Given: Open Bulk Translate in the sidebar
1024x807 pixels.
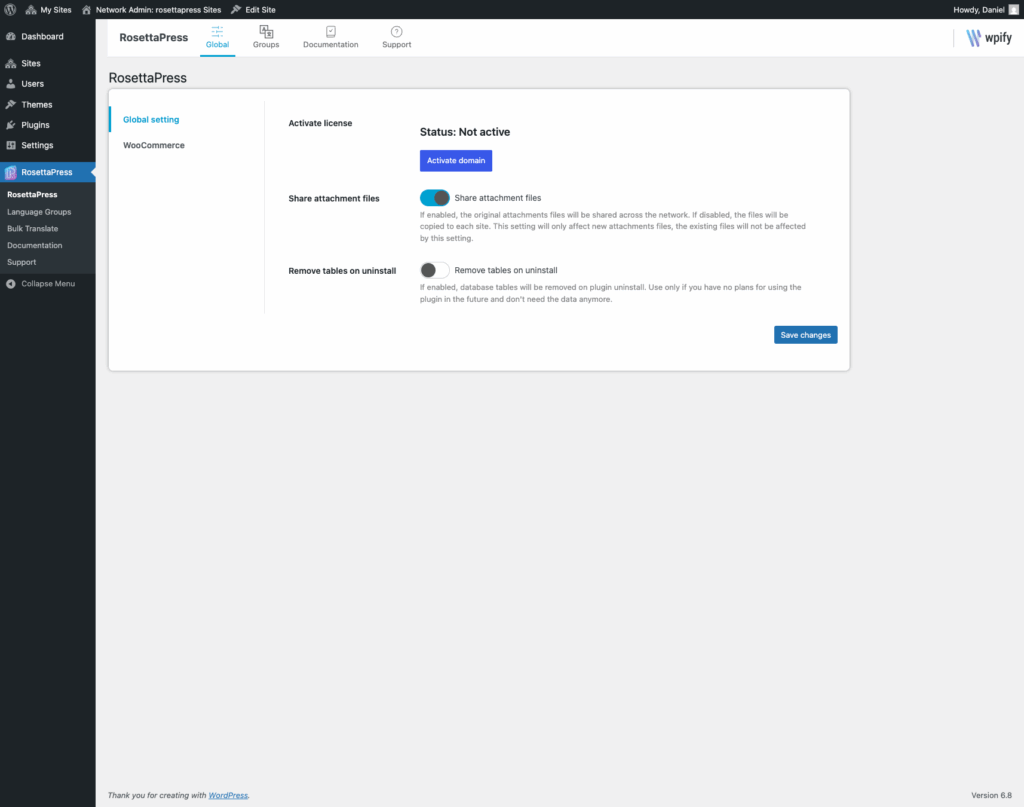Looking at the screenshot, I should tap(33, 229).
